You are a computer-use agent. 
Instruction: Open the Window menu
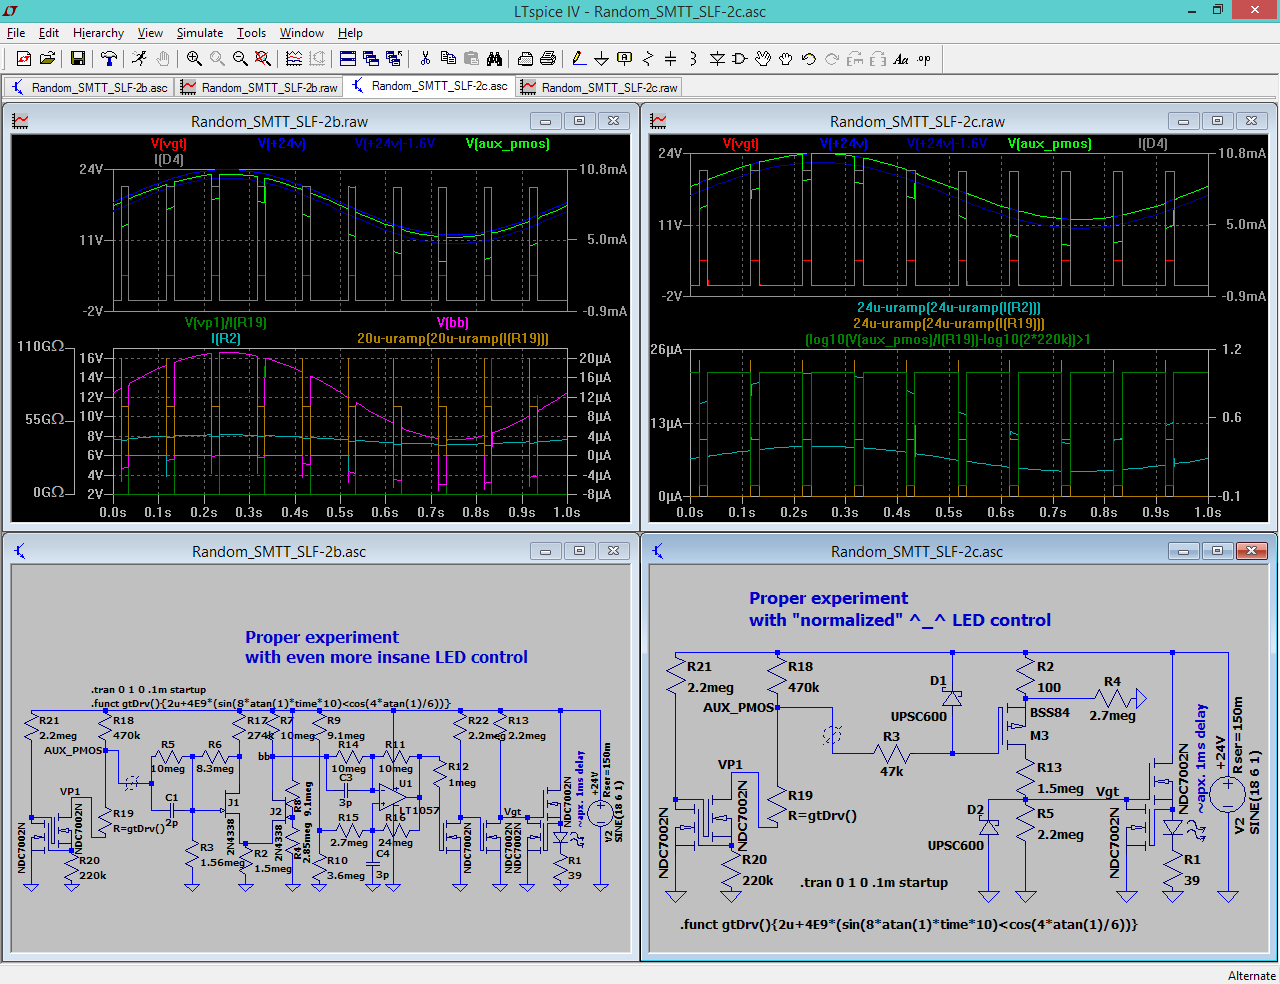coord(302,33)
